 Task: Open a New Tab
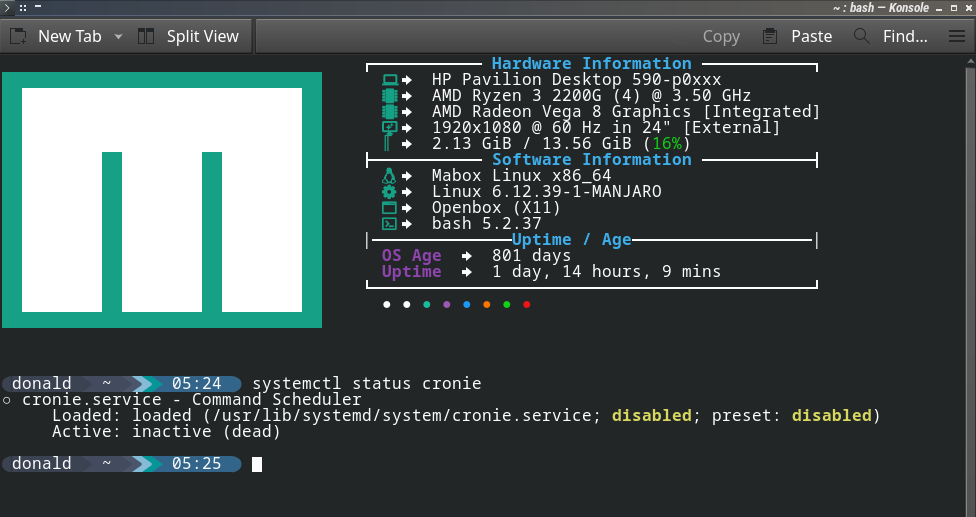click(56, 36)
